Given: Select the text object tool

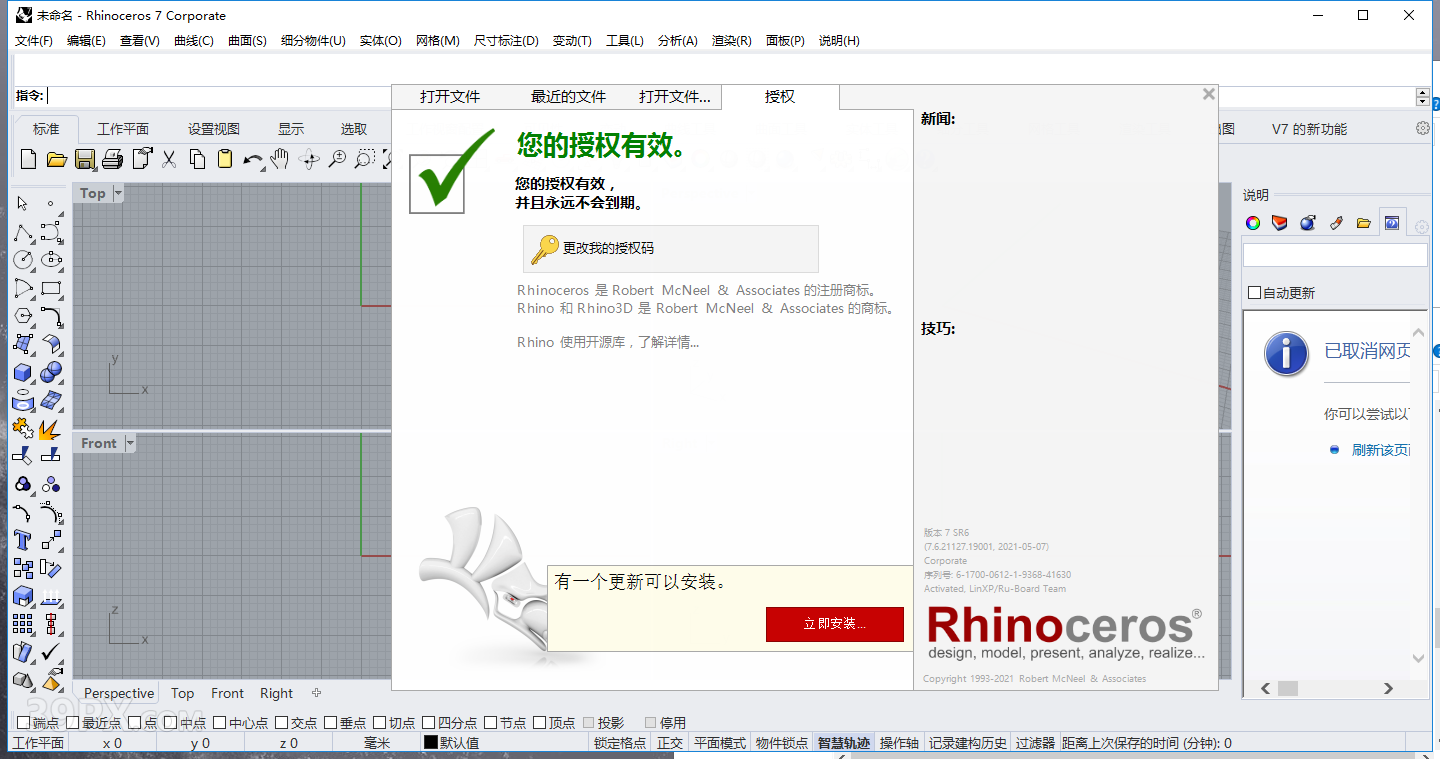Looking at the screenshot, I should [x=21, y=539].
